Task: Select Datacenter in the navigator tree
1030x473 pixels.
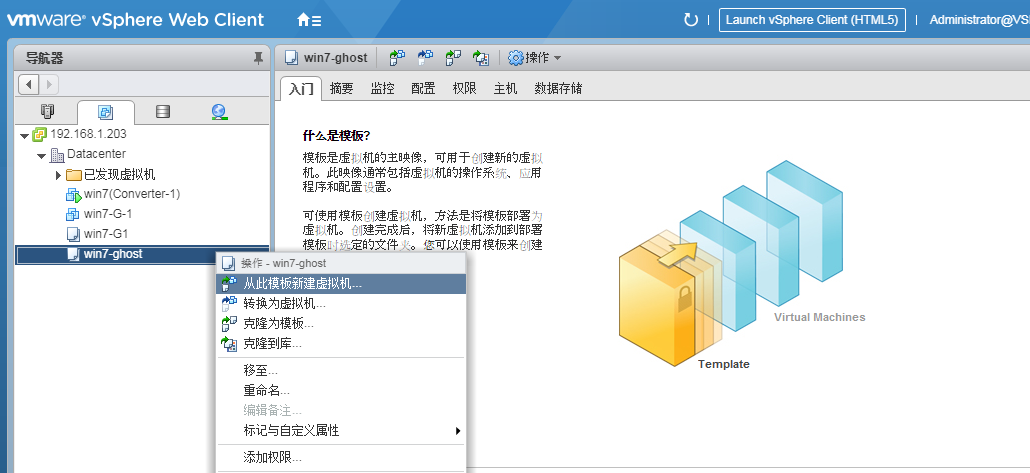Action: [96, 154]
